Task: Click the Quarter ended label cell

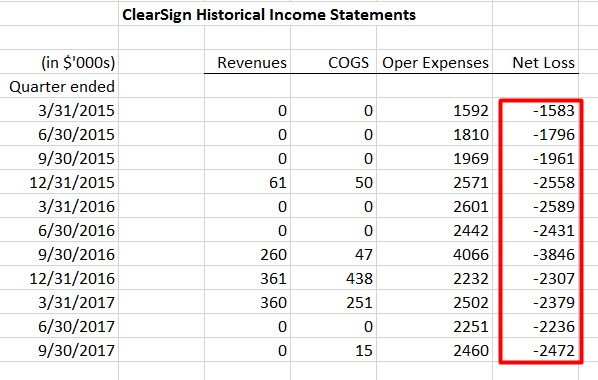Action: (59, 86)
